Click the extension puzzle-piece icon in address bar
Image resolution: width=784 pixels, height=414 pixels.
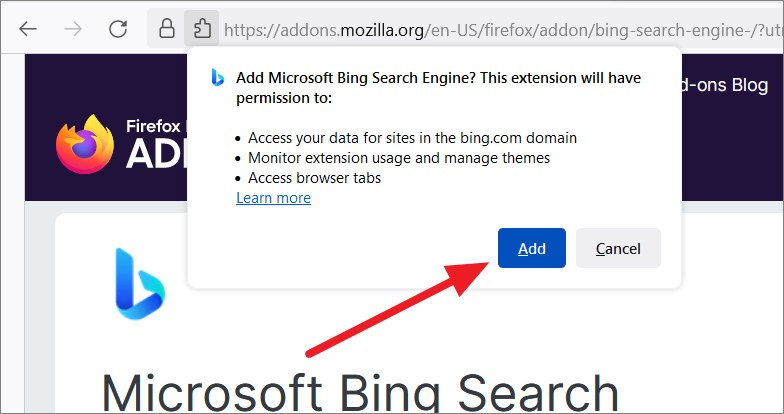pyautogui.click(x=202, y=28)
